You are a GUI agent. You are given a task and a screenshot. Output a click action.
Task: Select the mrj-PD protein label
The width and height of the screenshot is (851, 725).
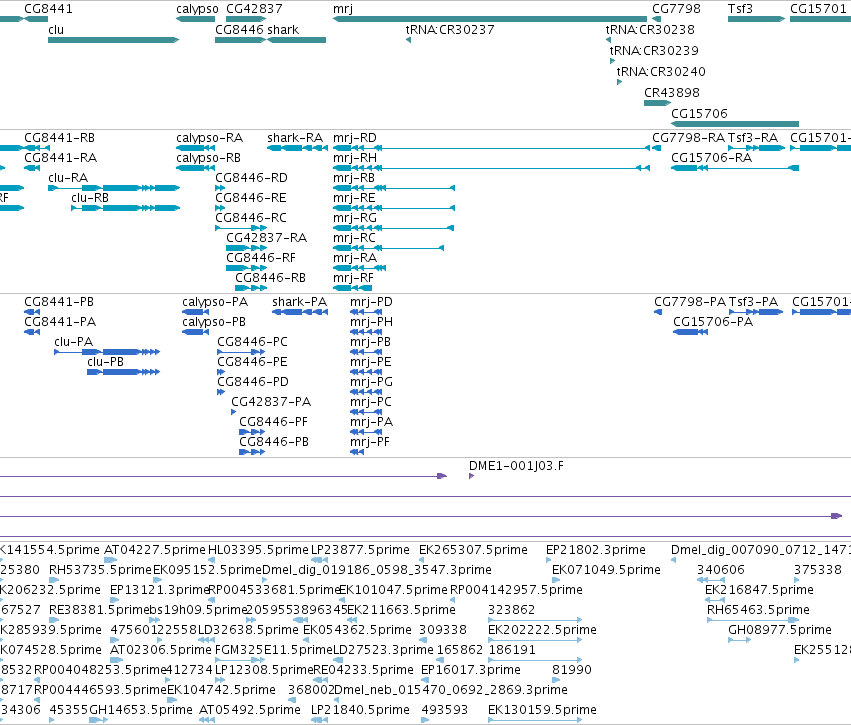tap(371, 302)
